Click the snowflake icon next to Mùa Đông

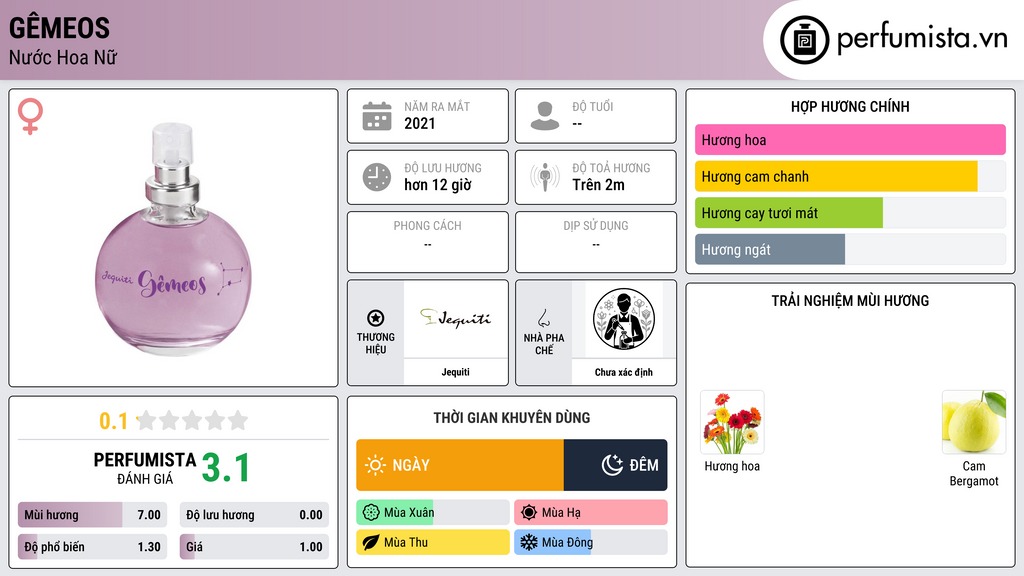529,542
